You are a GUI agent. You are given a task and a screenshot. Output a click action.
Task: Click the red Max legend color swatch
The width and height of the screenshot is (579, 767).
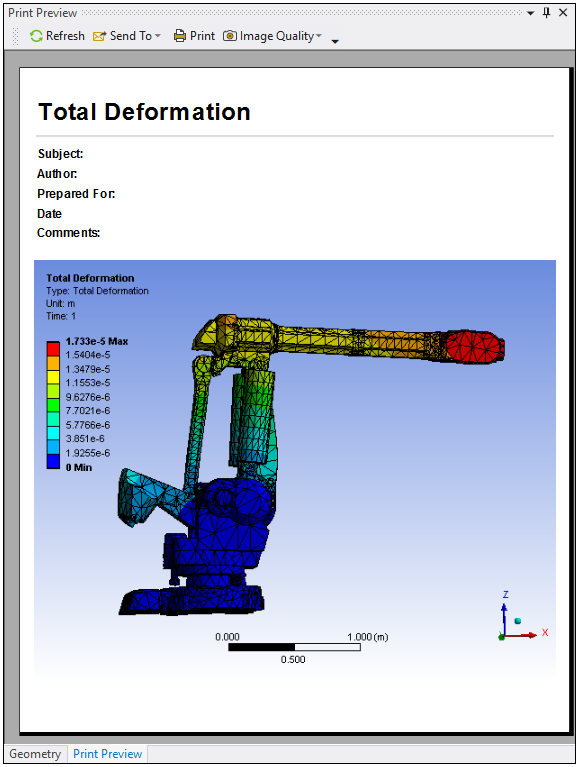53,348
